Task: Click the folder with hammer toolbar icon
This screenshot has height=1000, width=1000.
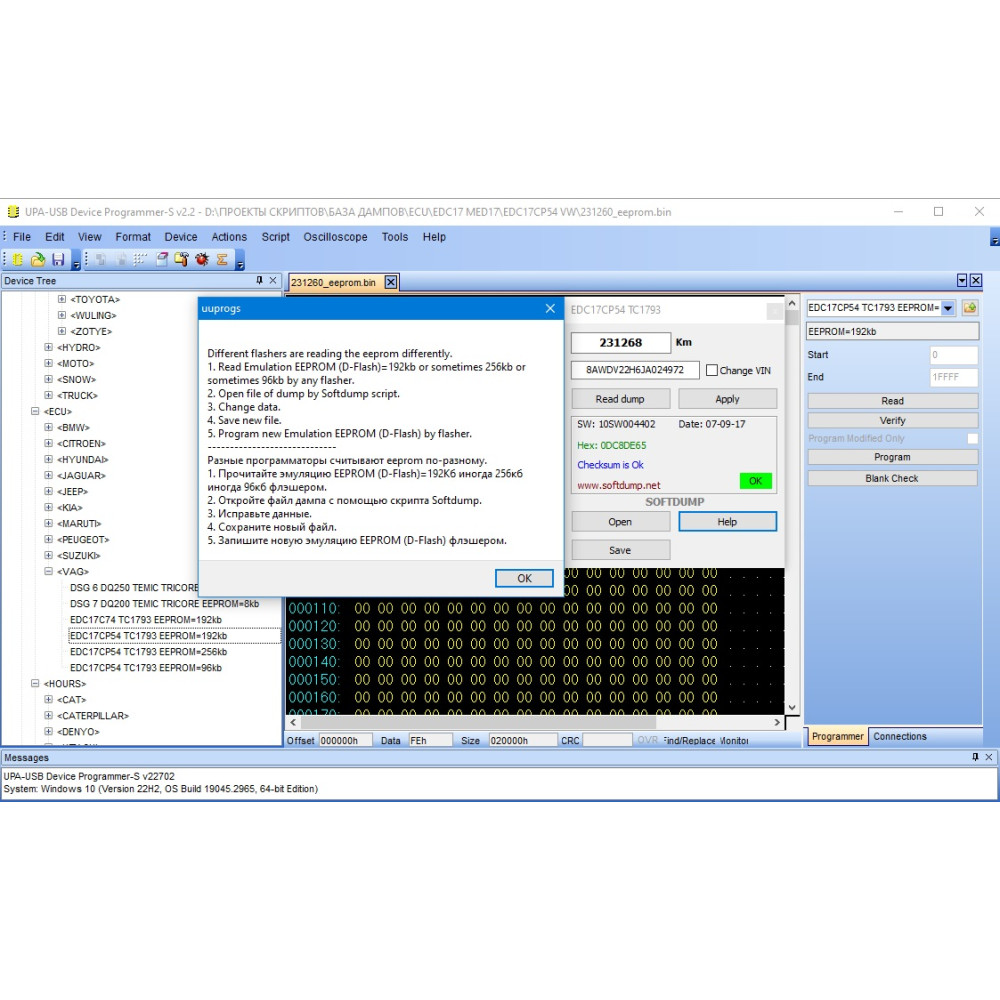Action: click(182, 259)
